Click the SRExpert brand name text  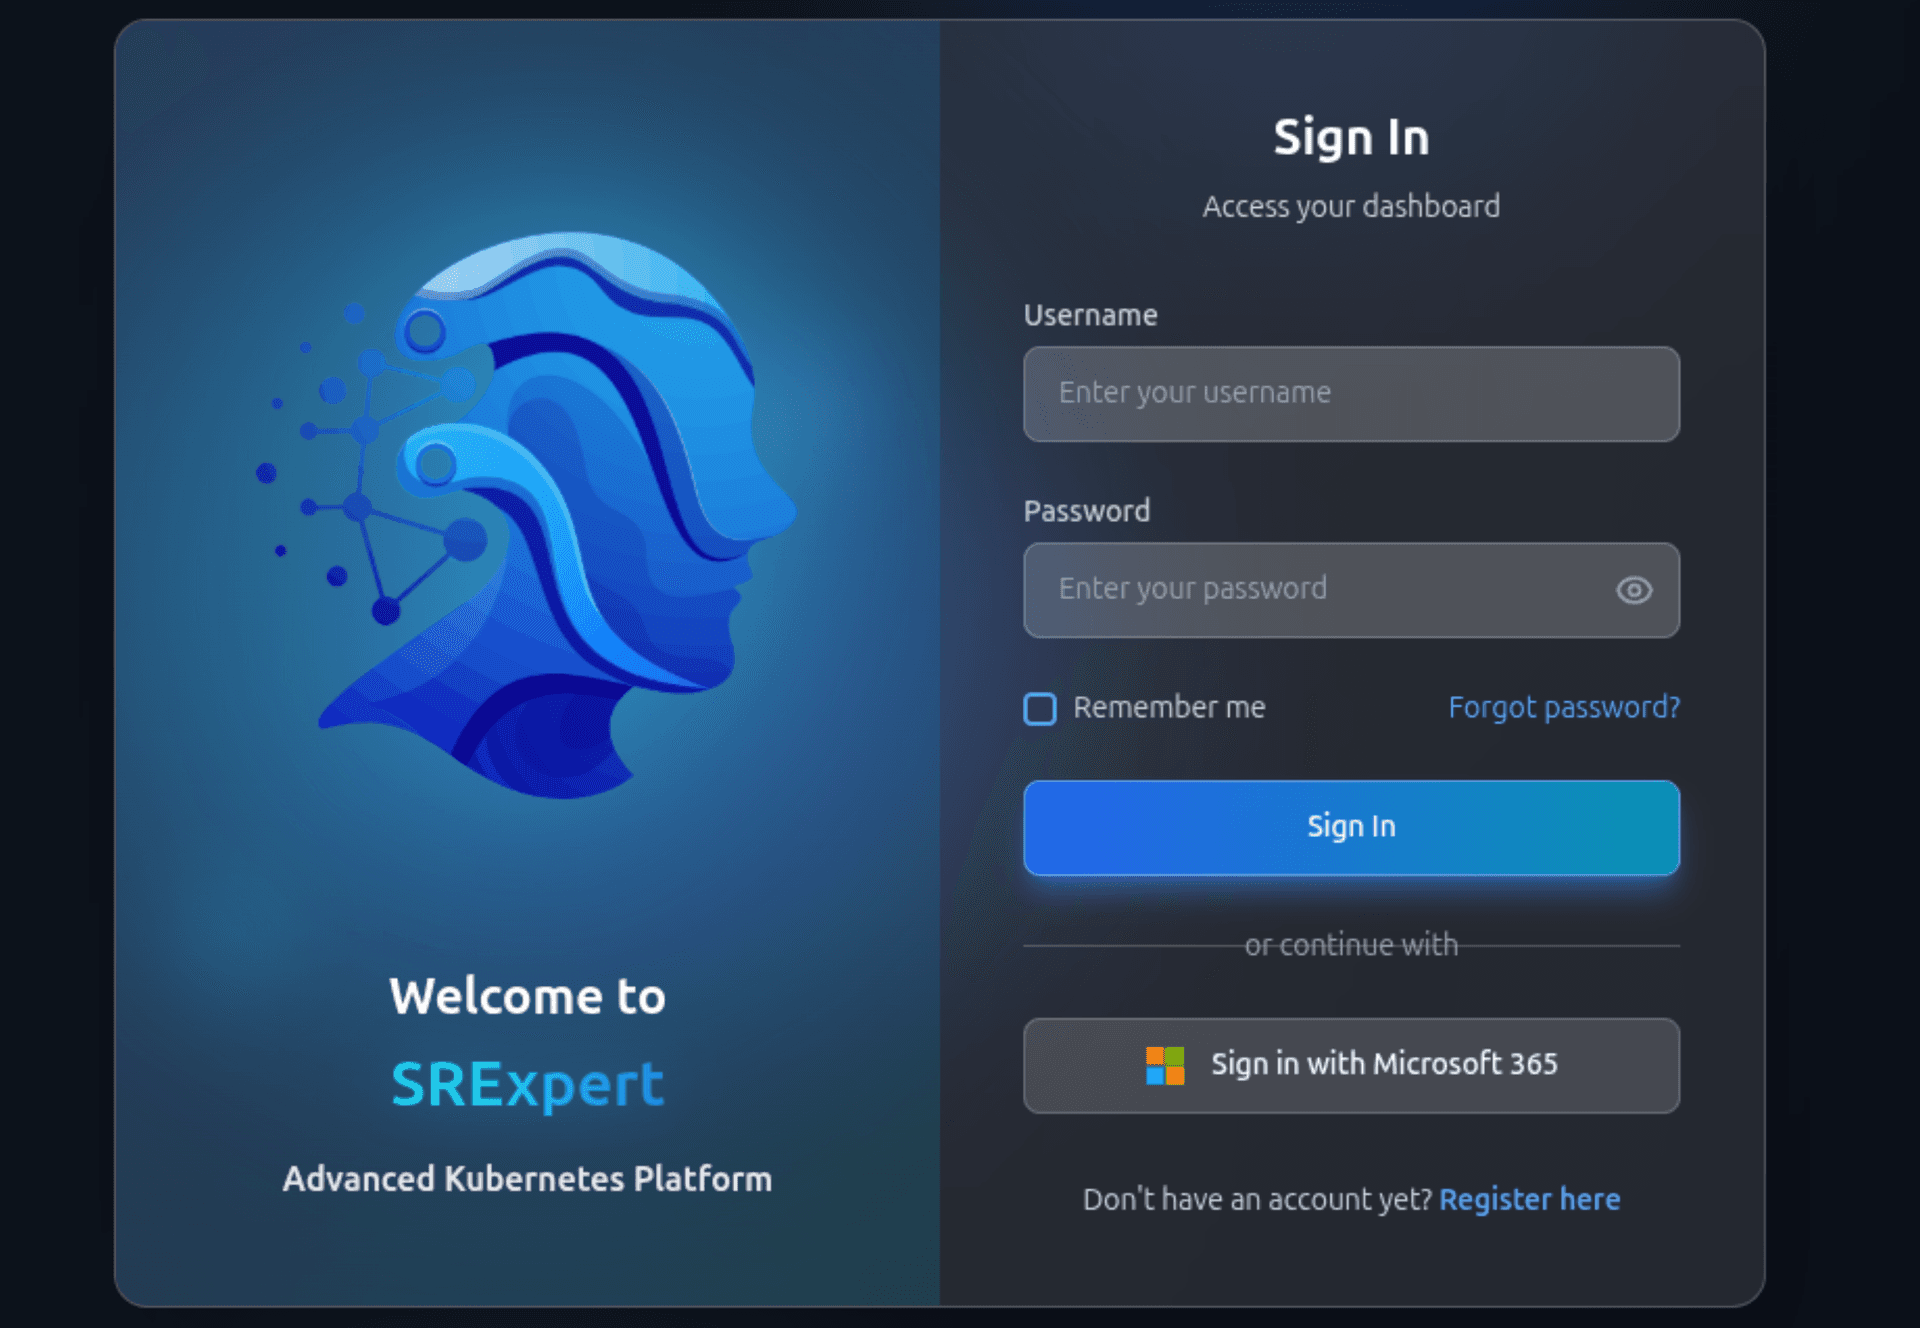point(527,1083)
